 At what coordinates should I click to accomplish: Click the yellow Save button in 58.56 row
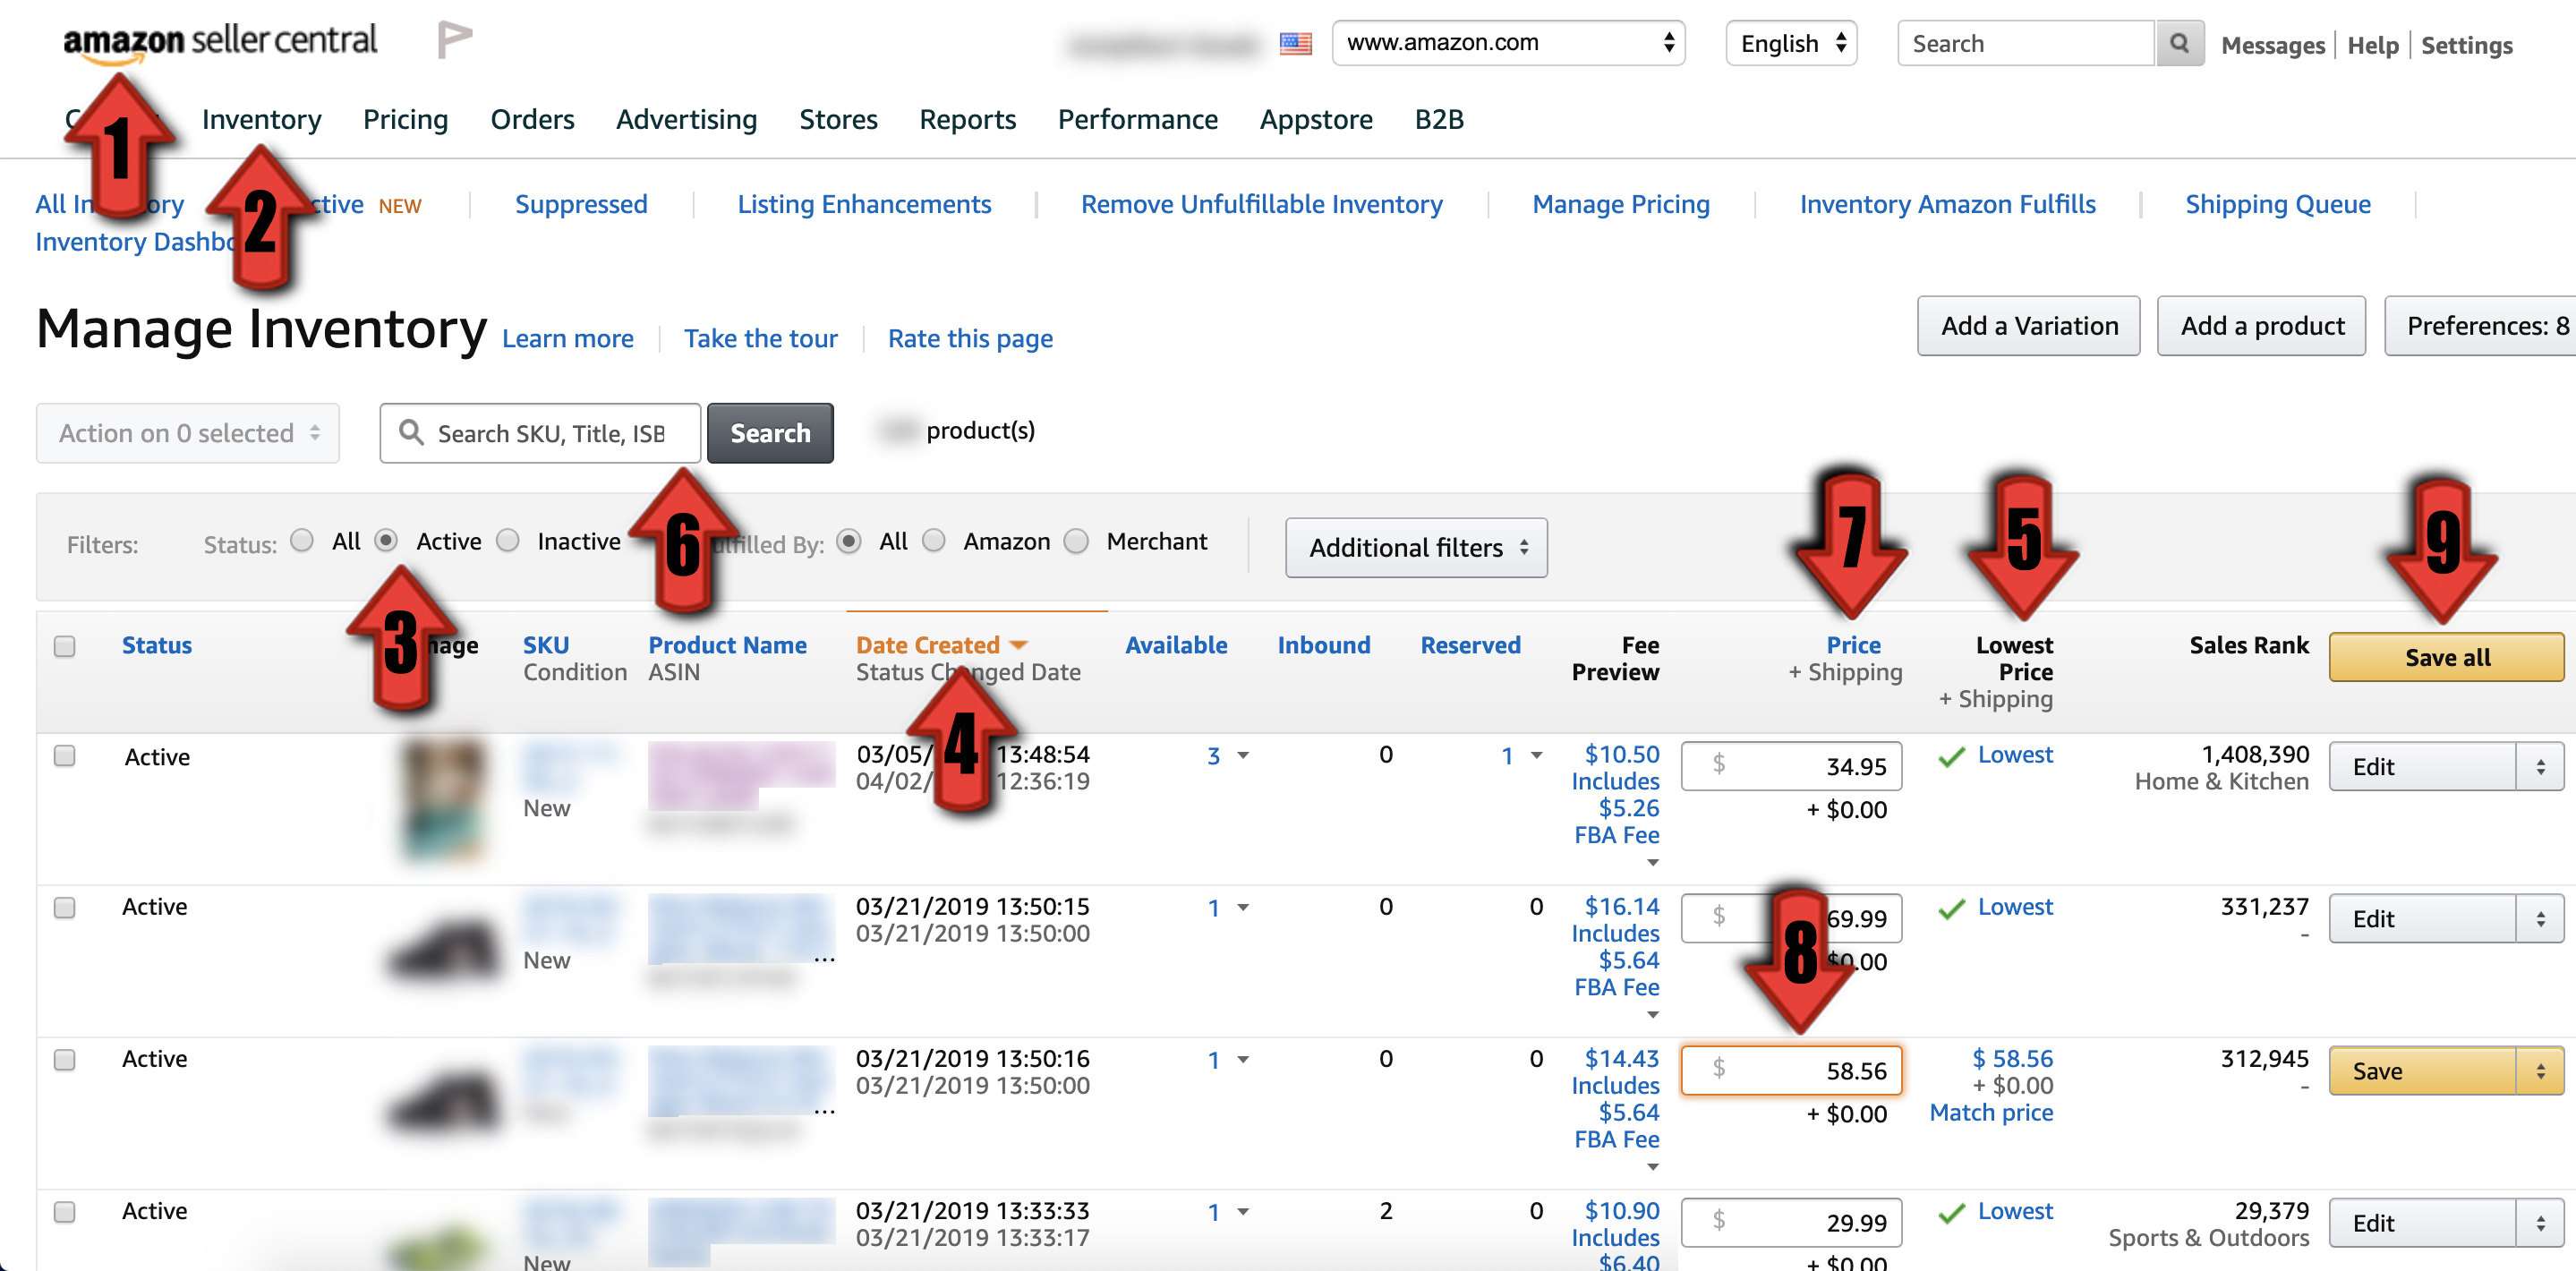click(2423, 1071)
